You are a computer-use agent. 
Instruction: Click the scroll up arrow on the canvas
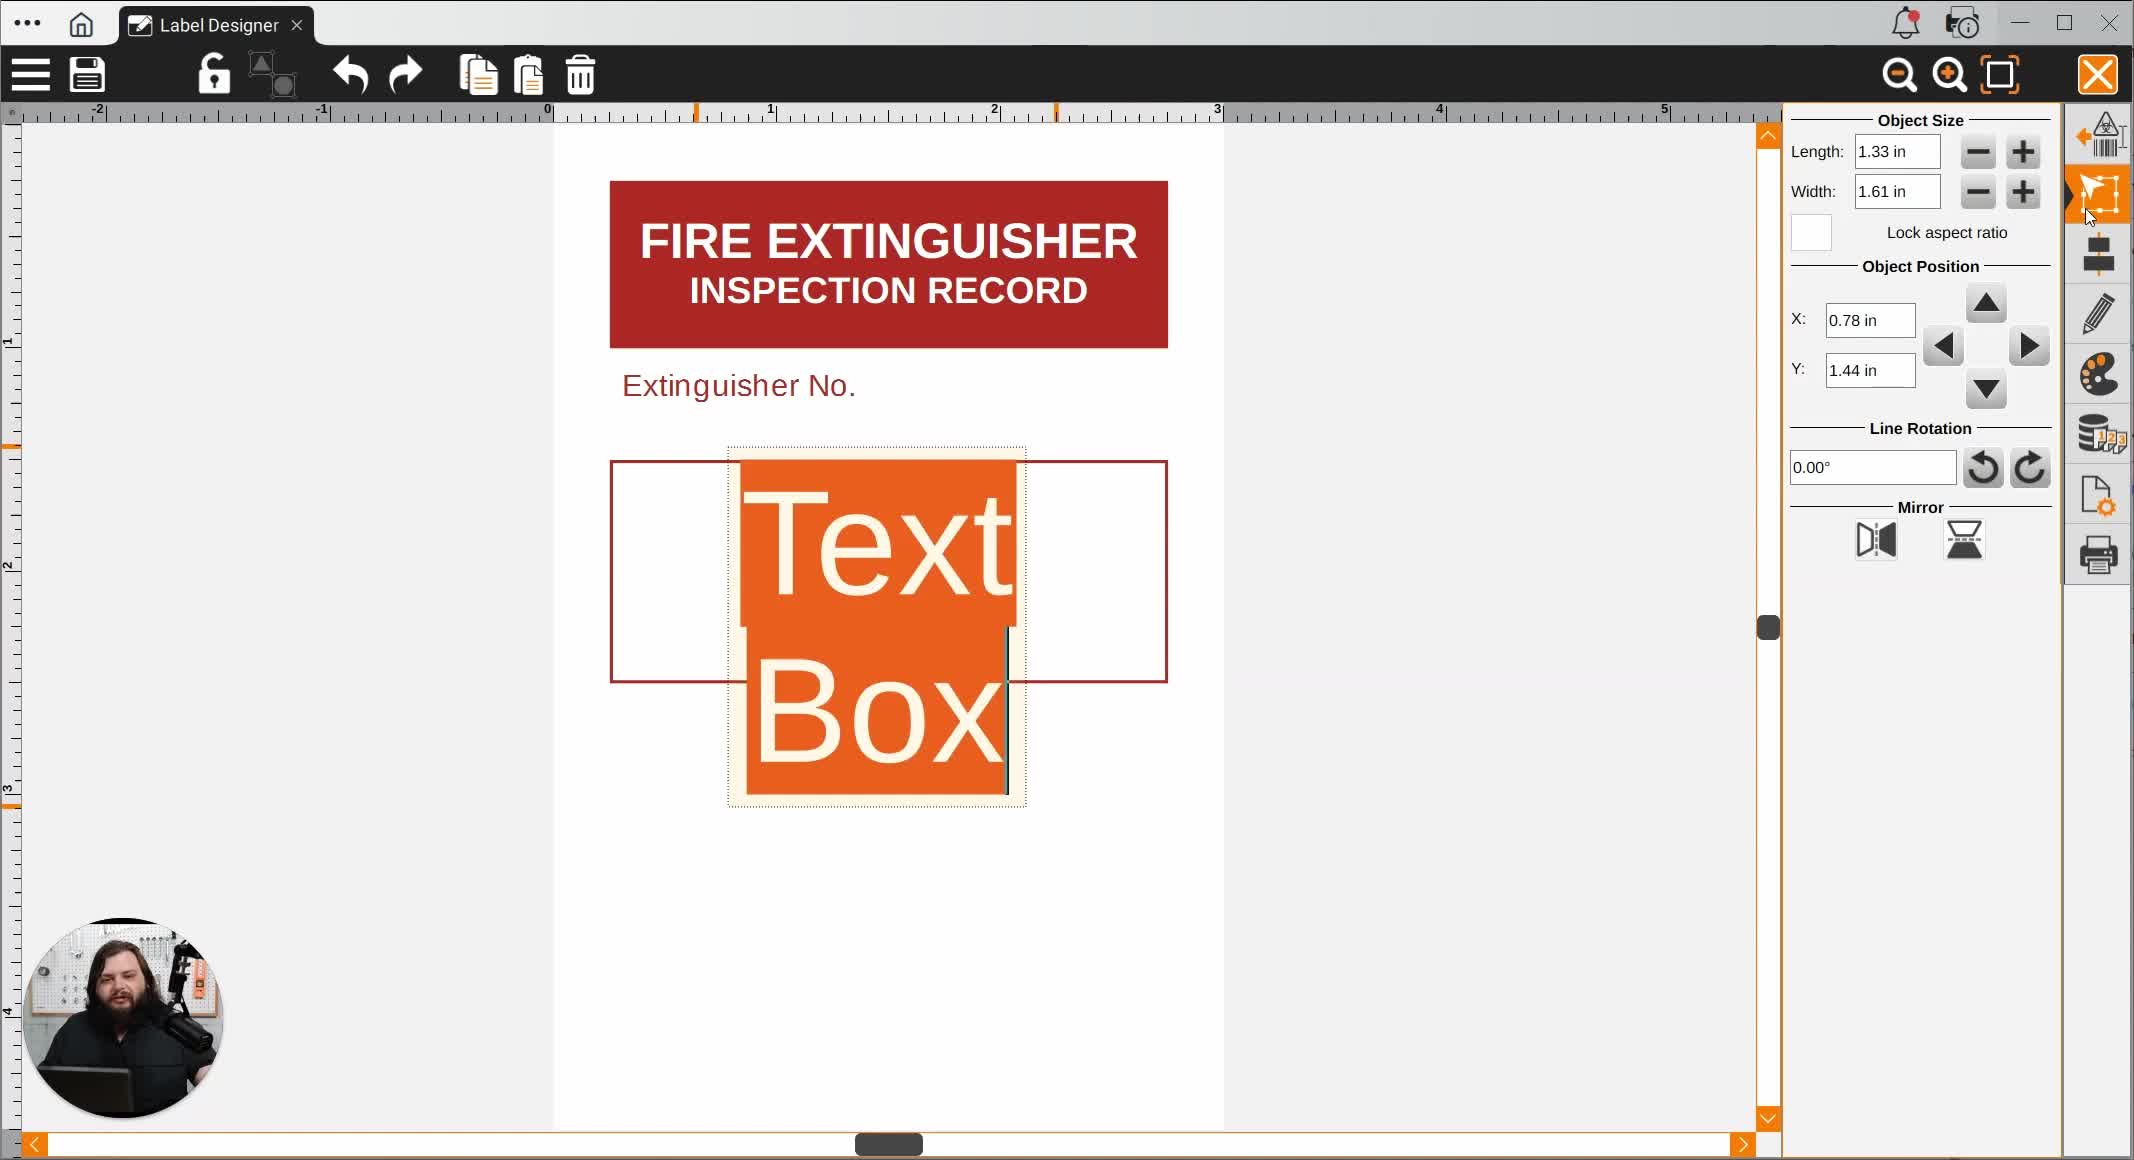pos(1768,136)
